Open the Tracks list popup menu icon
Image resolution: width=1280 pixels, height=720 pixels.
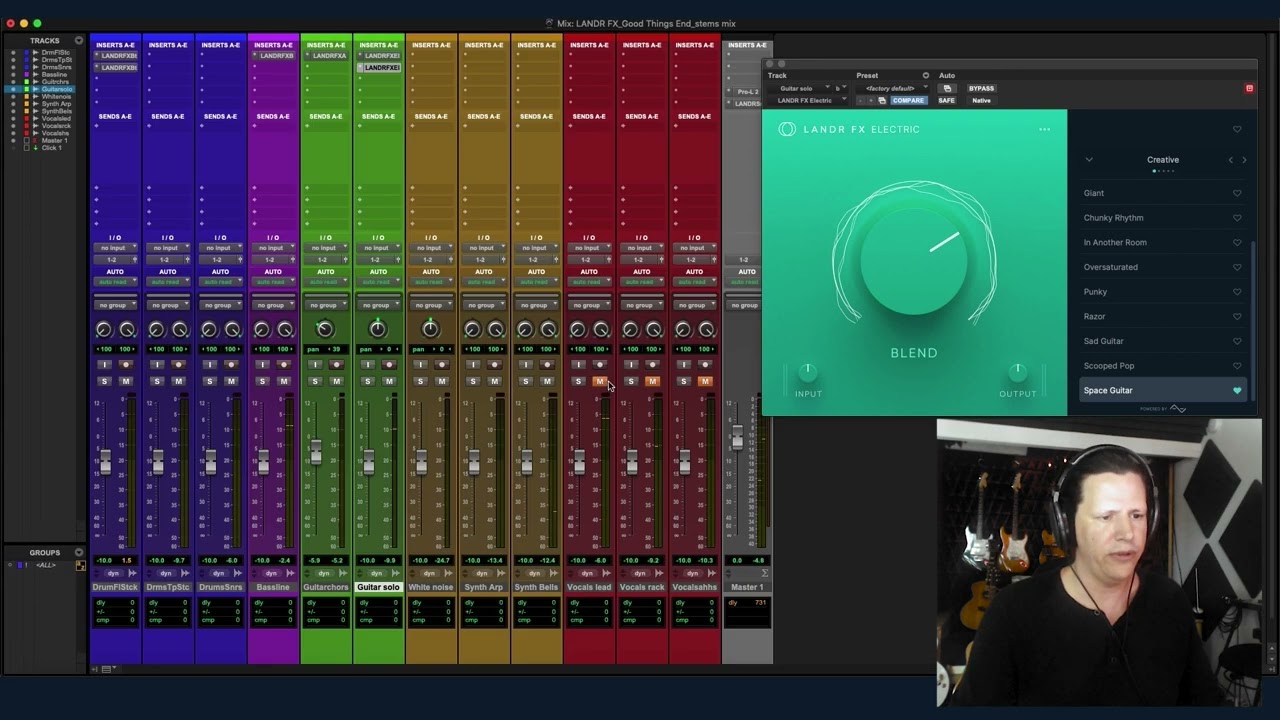point(79,41)
